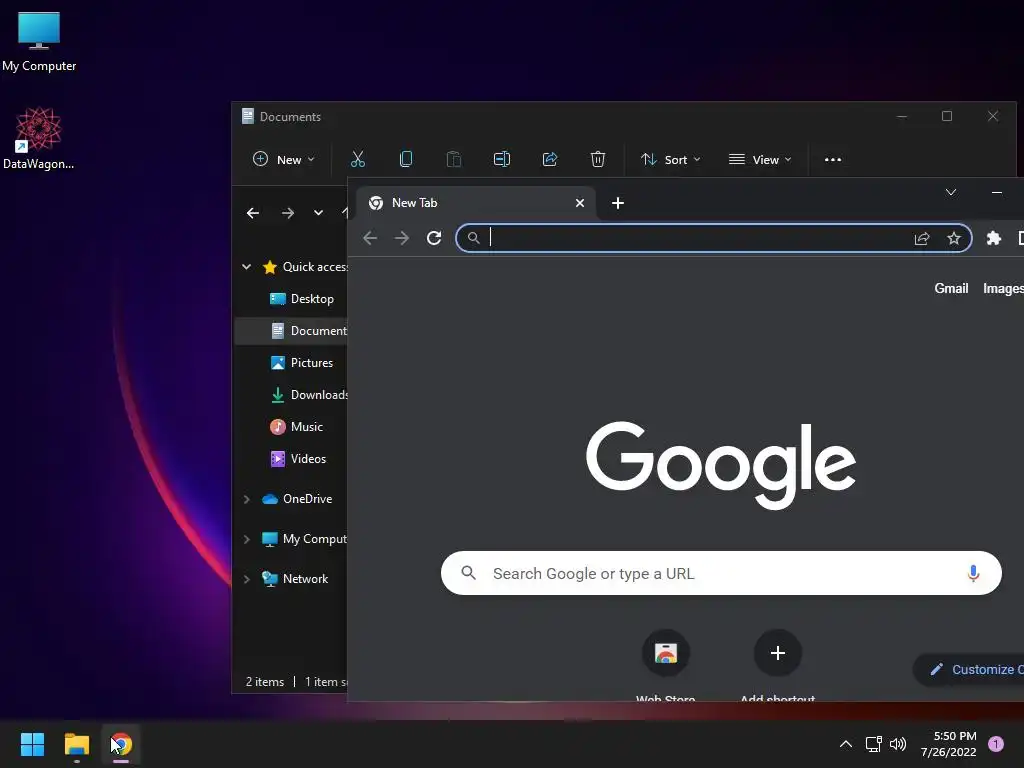Open the Images link
The width and height of the screenshot is (1024, 768).
(1003, 289)
